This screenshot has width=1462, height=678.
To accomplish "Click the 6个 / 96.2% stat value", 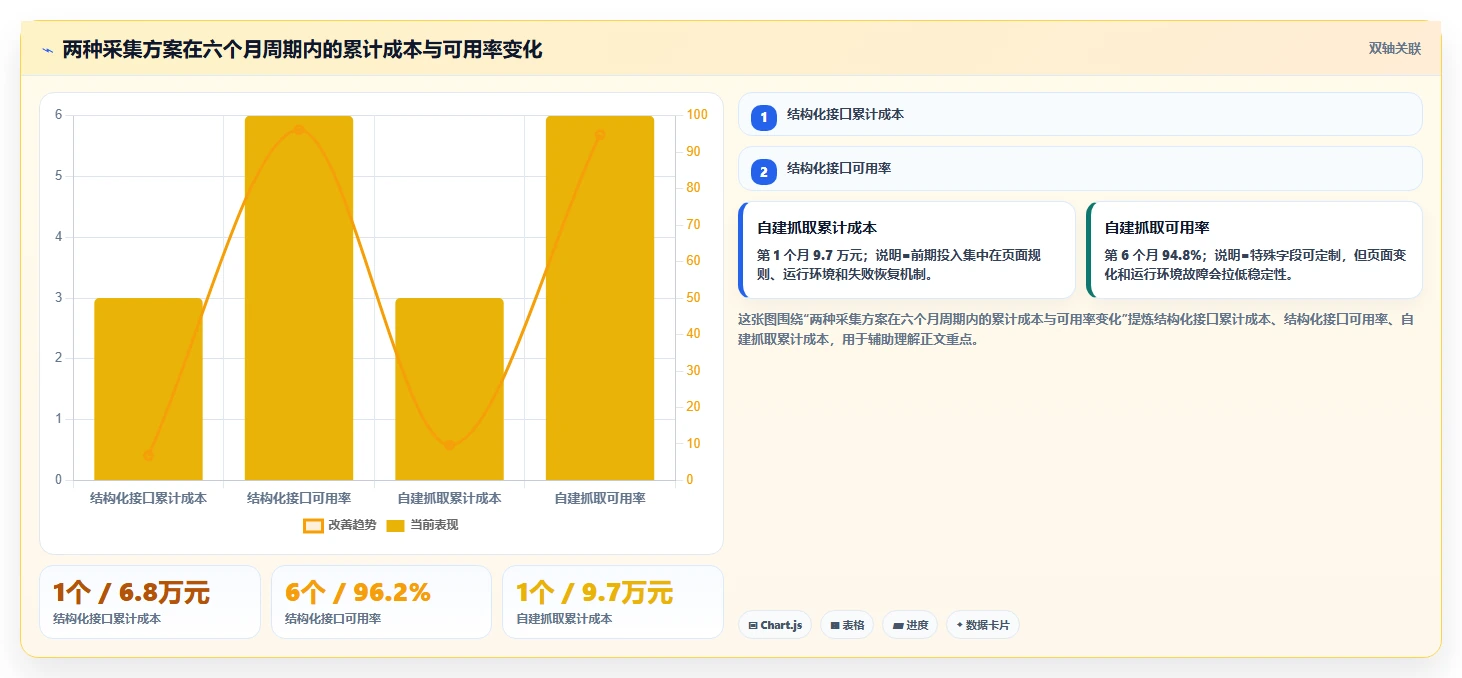I will pos(358,593).
